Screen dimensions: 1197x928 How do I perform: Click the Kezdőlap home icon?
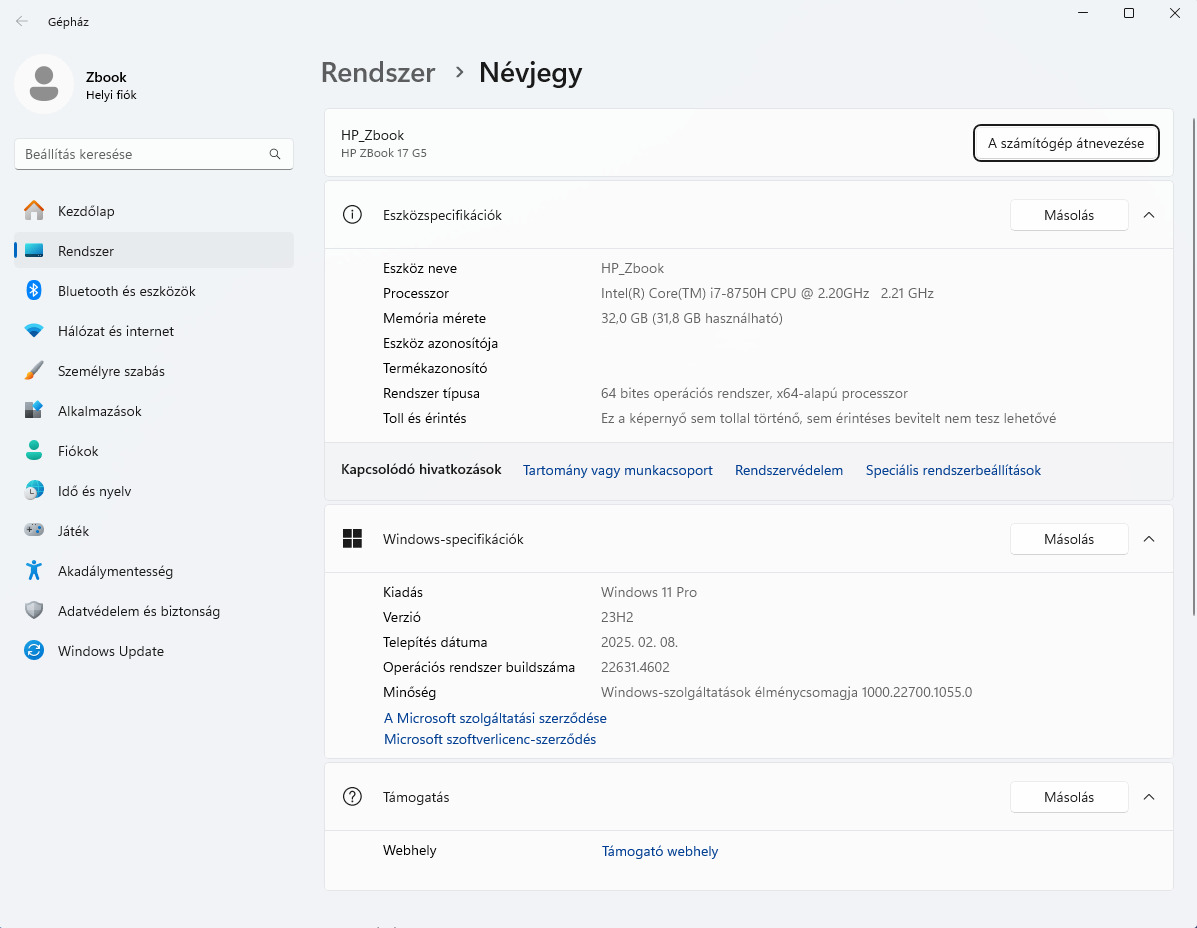(34, 211)
